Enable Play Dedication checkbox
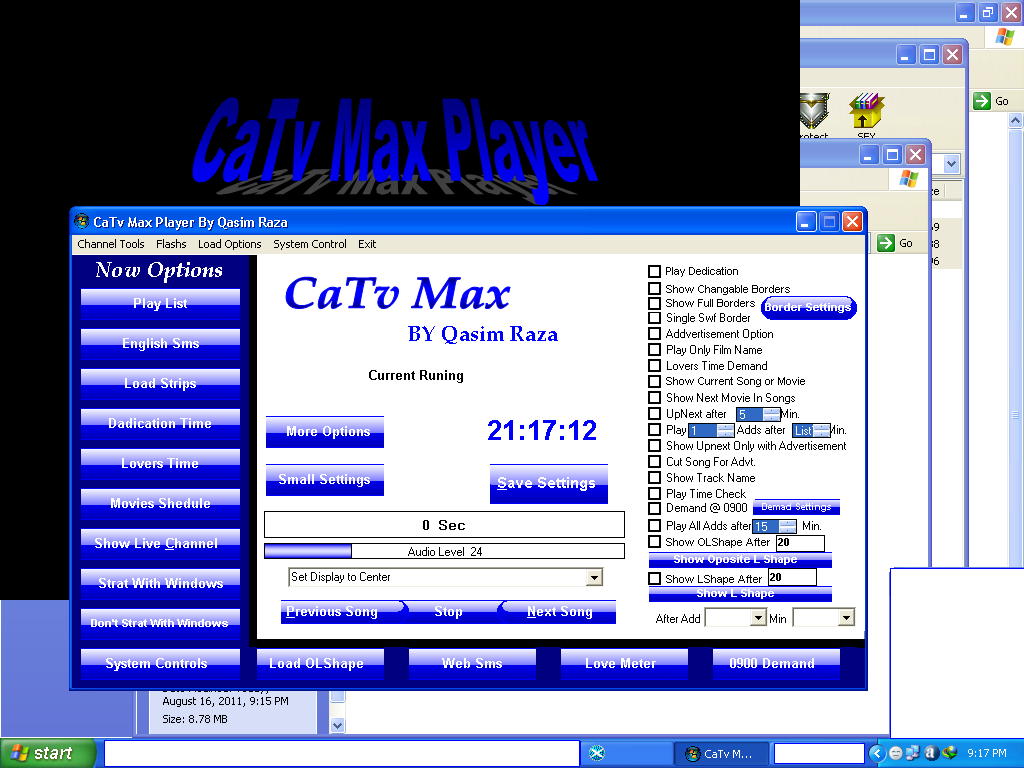 pos(654,271)
